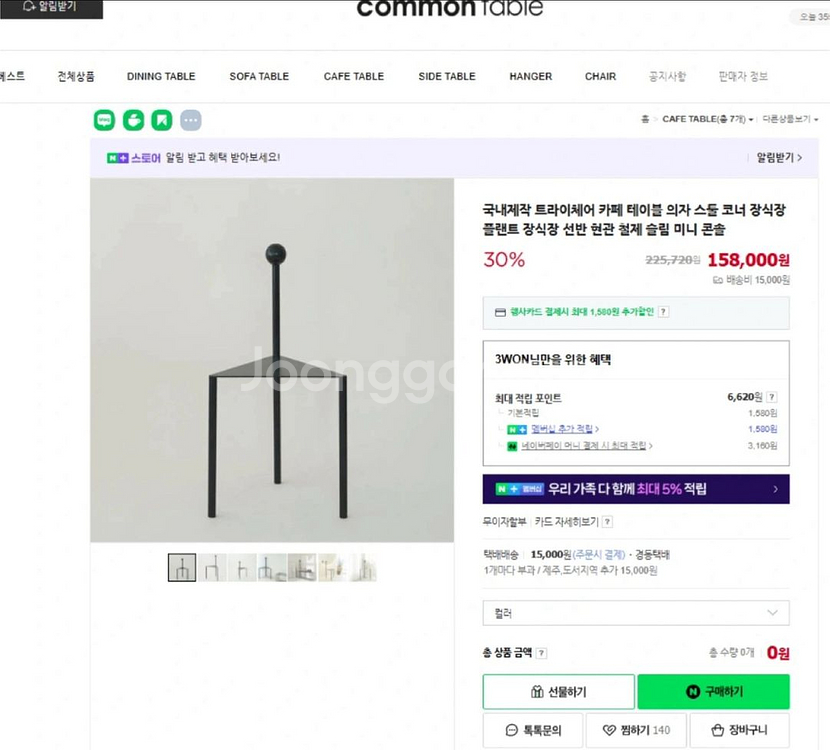Click the green bookmark share icon
This screenshot has width=830, height=750.
tap(162, 120)
